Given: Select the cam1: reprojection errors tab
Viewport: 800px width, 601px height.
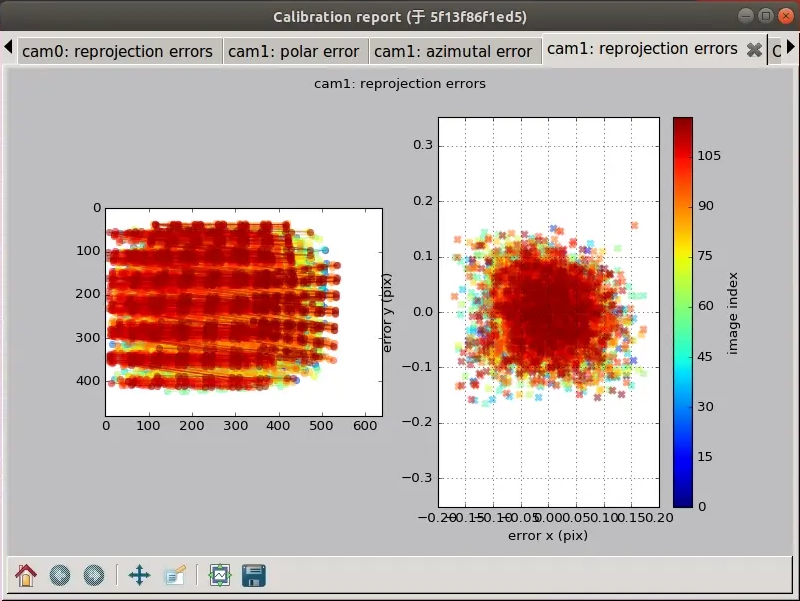Looking at the screenshot, I should [x=642, y=49].
